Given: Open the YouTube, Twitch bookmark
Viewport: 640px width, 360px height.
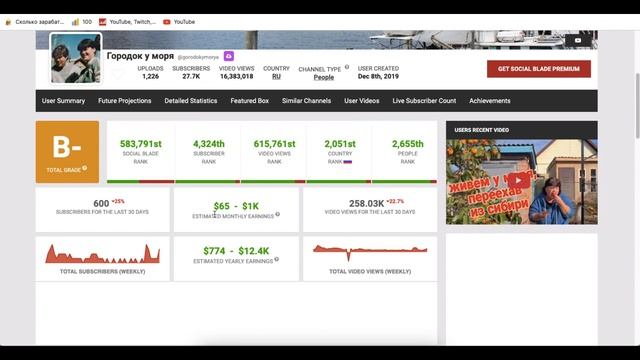Looking at the screenshot, I should [127, 22].
